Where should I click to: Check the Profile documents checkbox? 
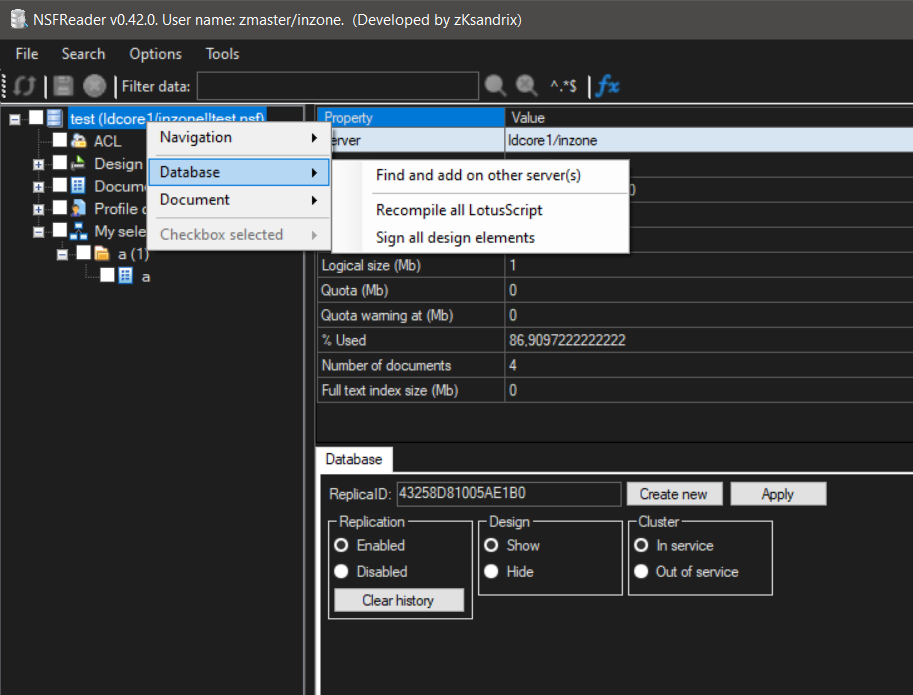[60, 208]
